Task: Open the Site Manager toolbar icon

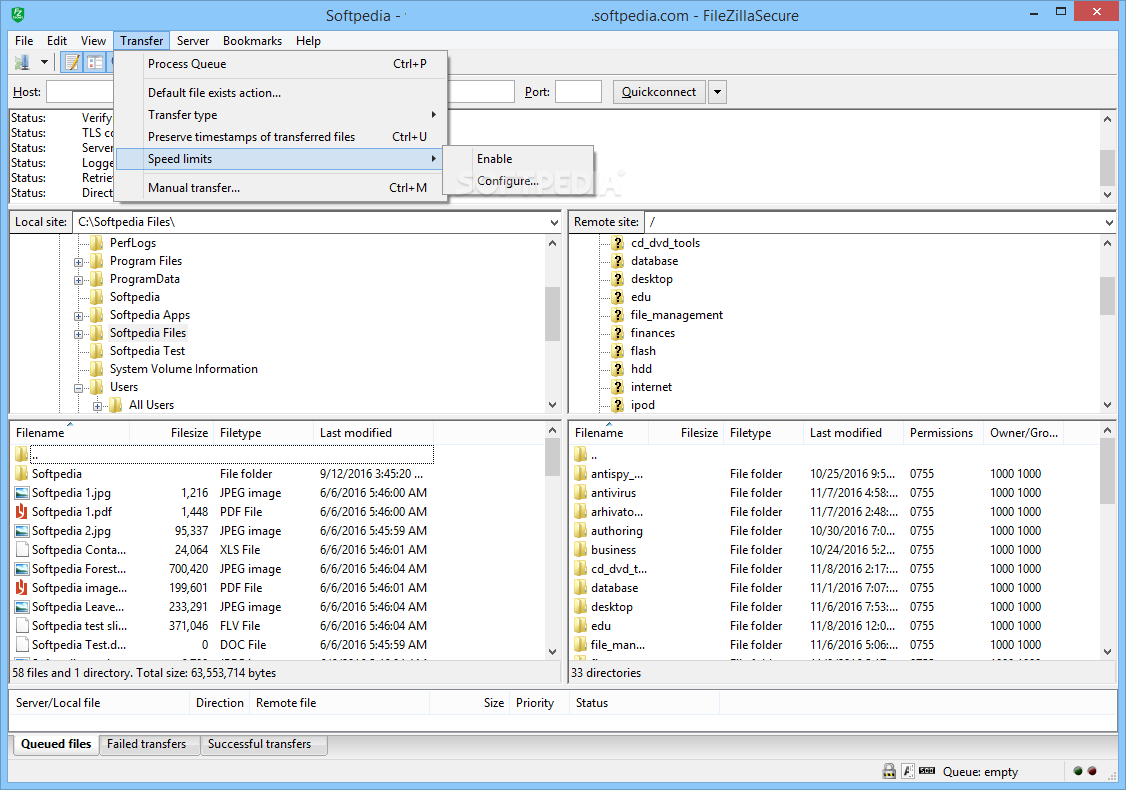Action: (x=22, y=62)
